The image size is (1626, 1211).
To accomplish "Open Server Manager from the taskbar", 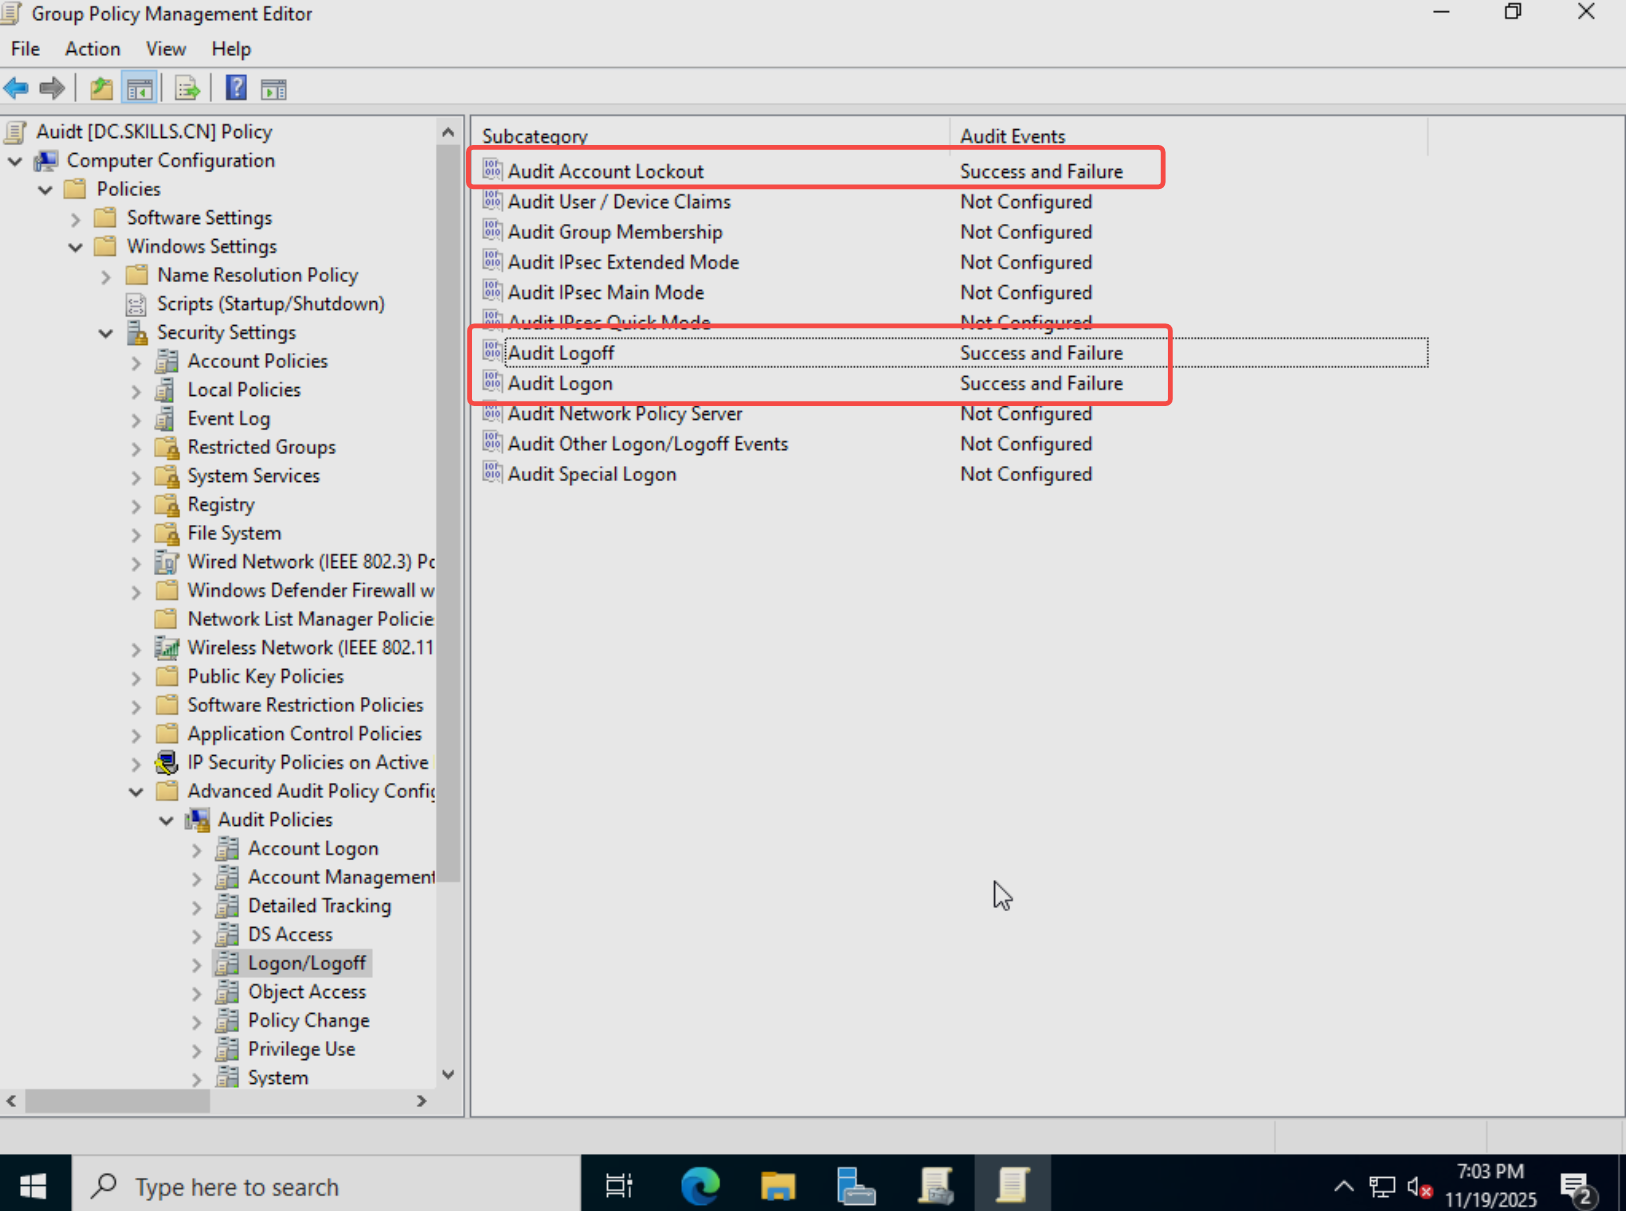I will [856, 1186].
